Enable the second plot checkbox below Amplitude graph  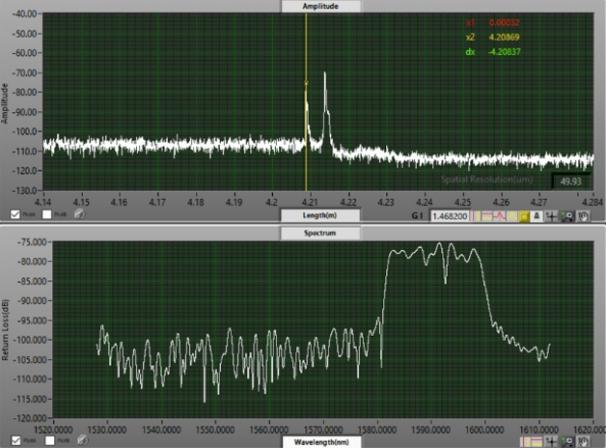(47, 214)
